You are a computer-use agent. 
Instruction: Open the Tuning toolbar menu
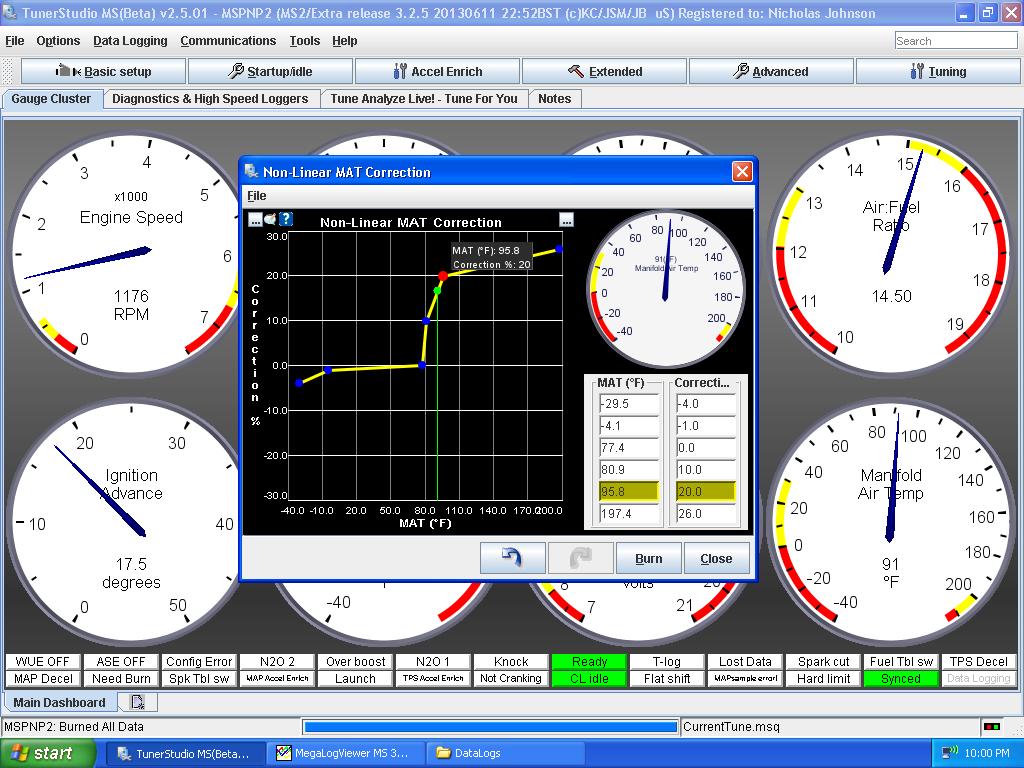pos(938,72)
